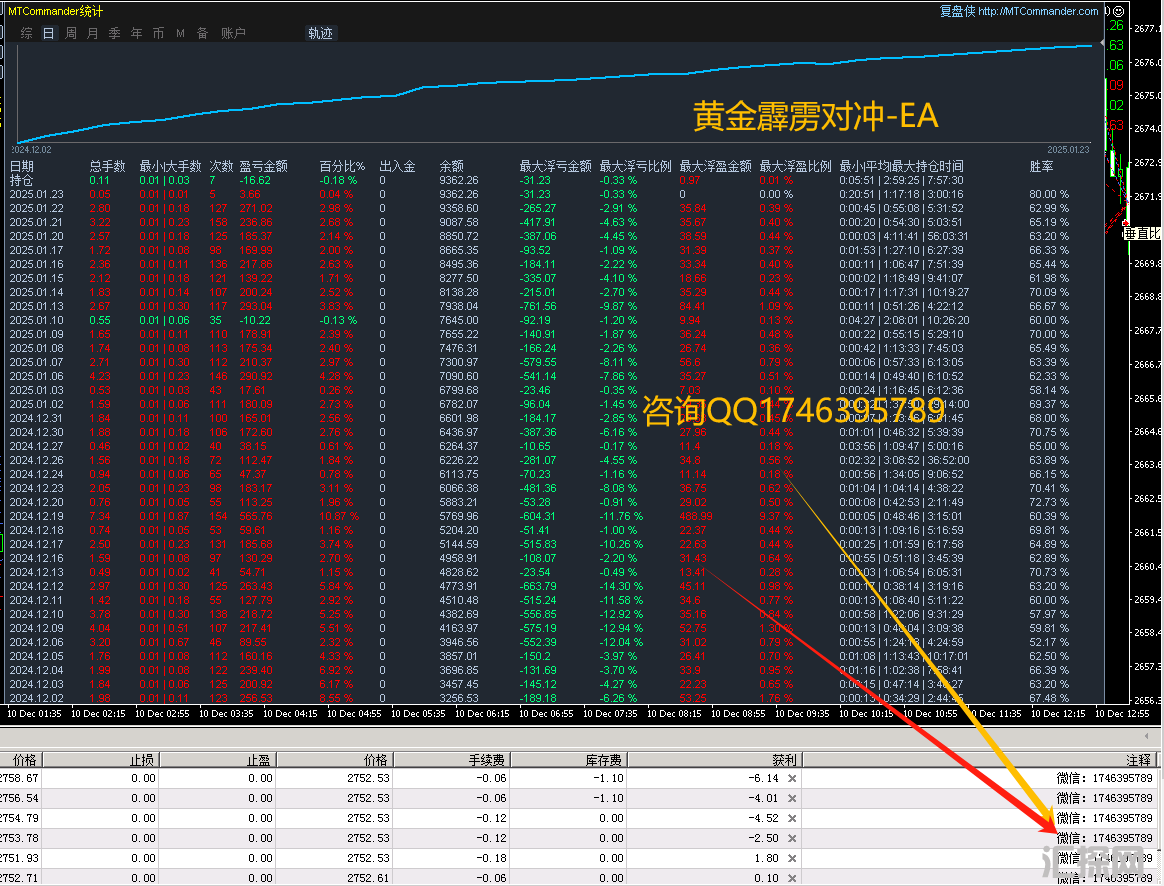The height and width of the screenshot is (886, 1164).
Task: Close the order with profit -2.50
Action: coord(792,838)
